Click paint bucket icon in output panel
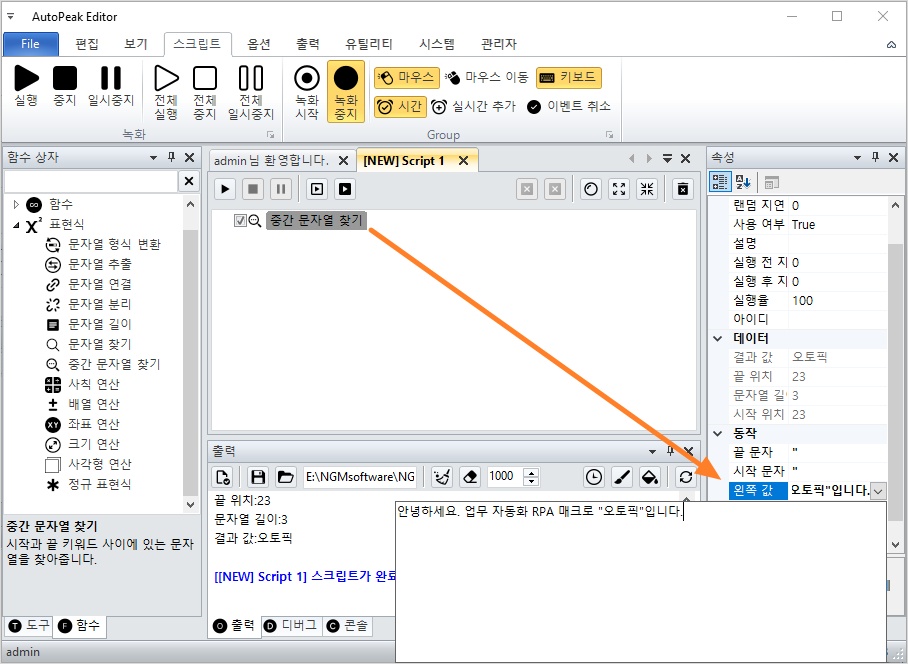Image resolution: width=908 pixels, height=664 pixels. [x=649, y=477]
